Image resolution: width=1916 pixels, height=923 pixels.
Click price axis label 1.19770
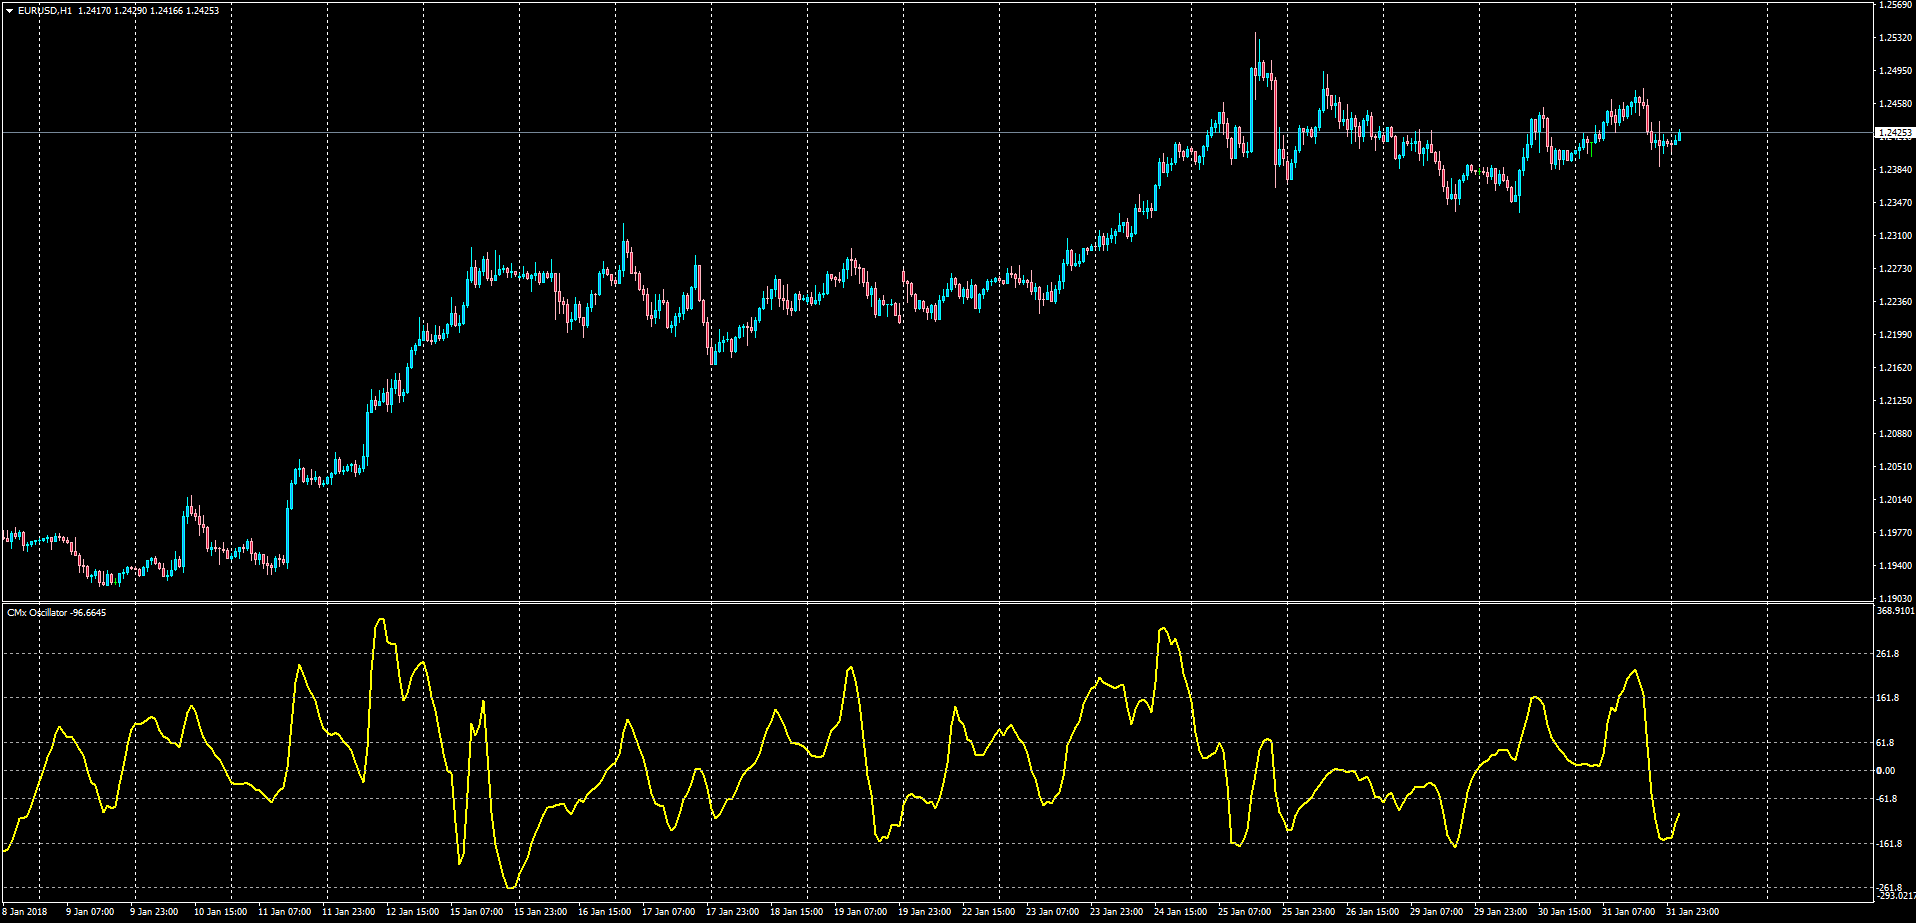1895,533
